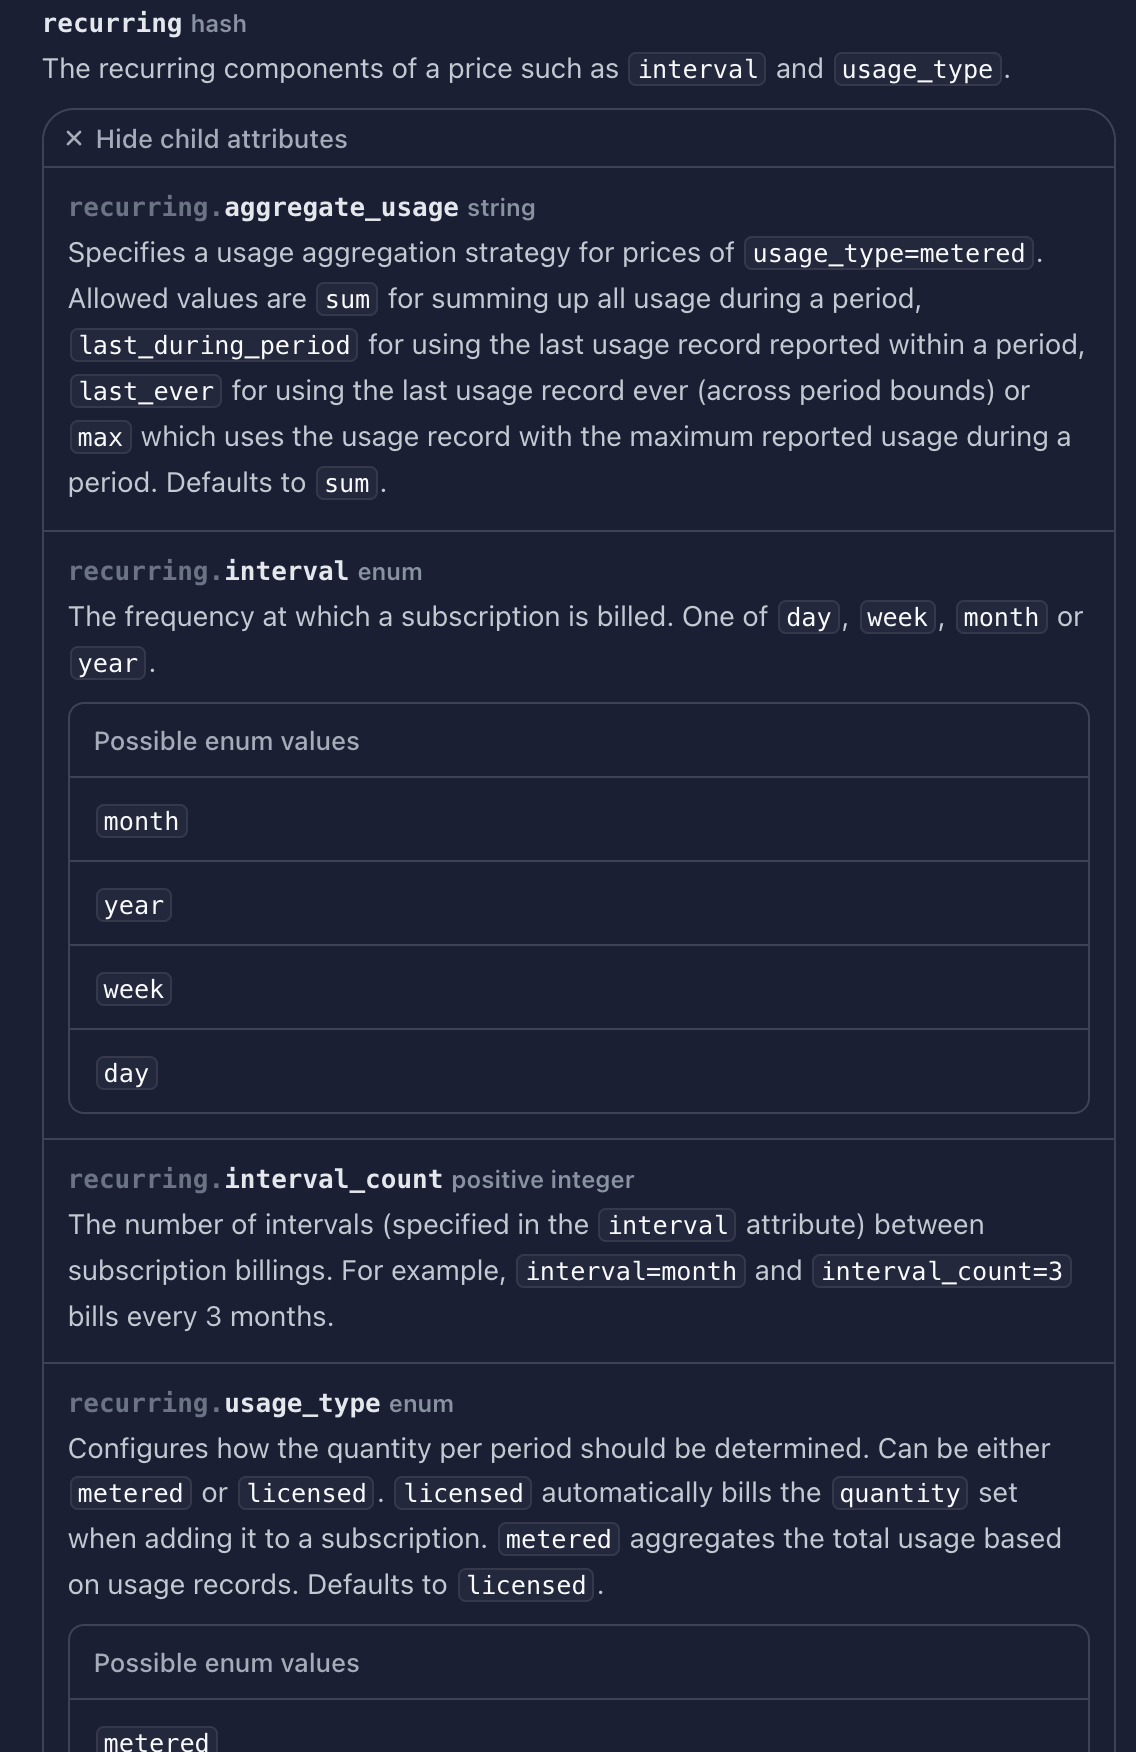Select the sum allowed value badge

click(346, 300)
